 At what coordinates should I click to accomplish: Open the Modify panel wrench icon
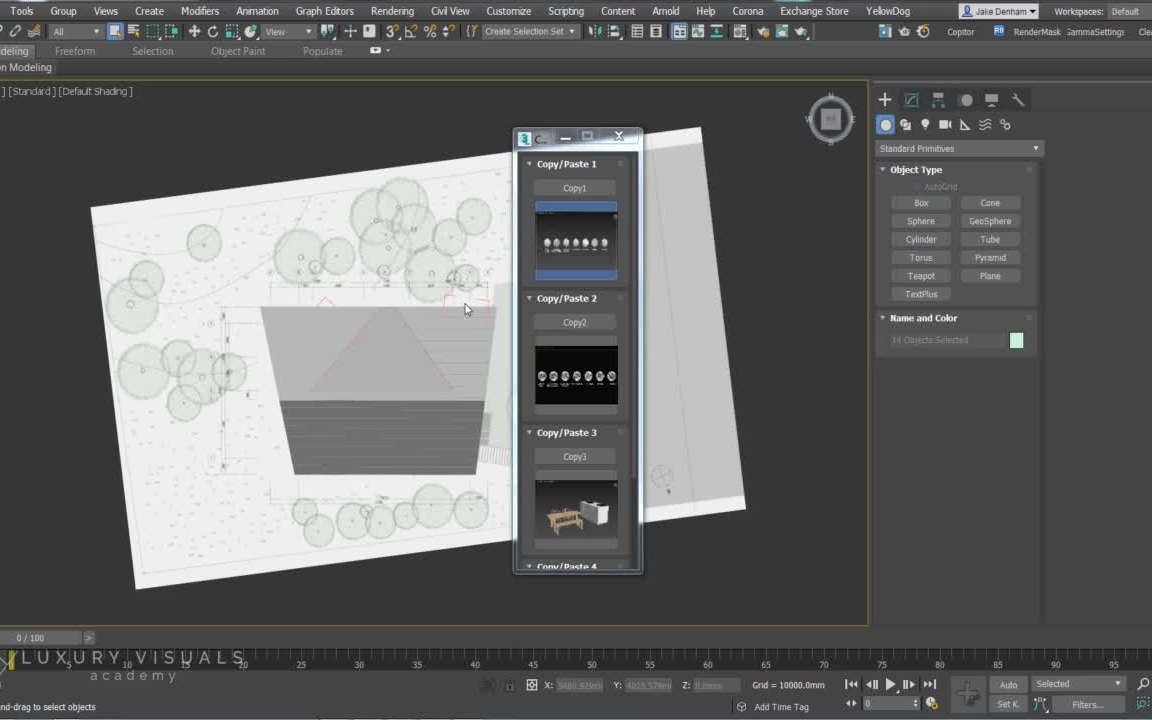coord(1019,100)
